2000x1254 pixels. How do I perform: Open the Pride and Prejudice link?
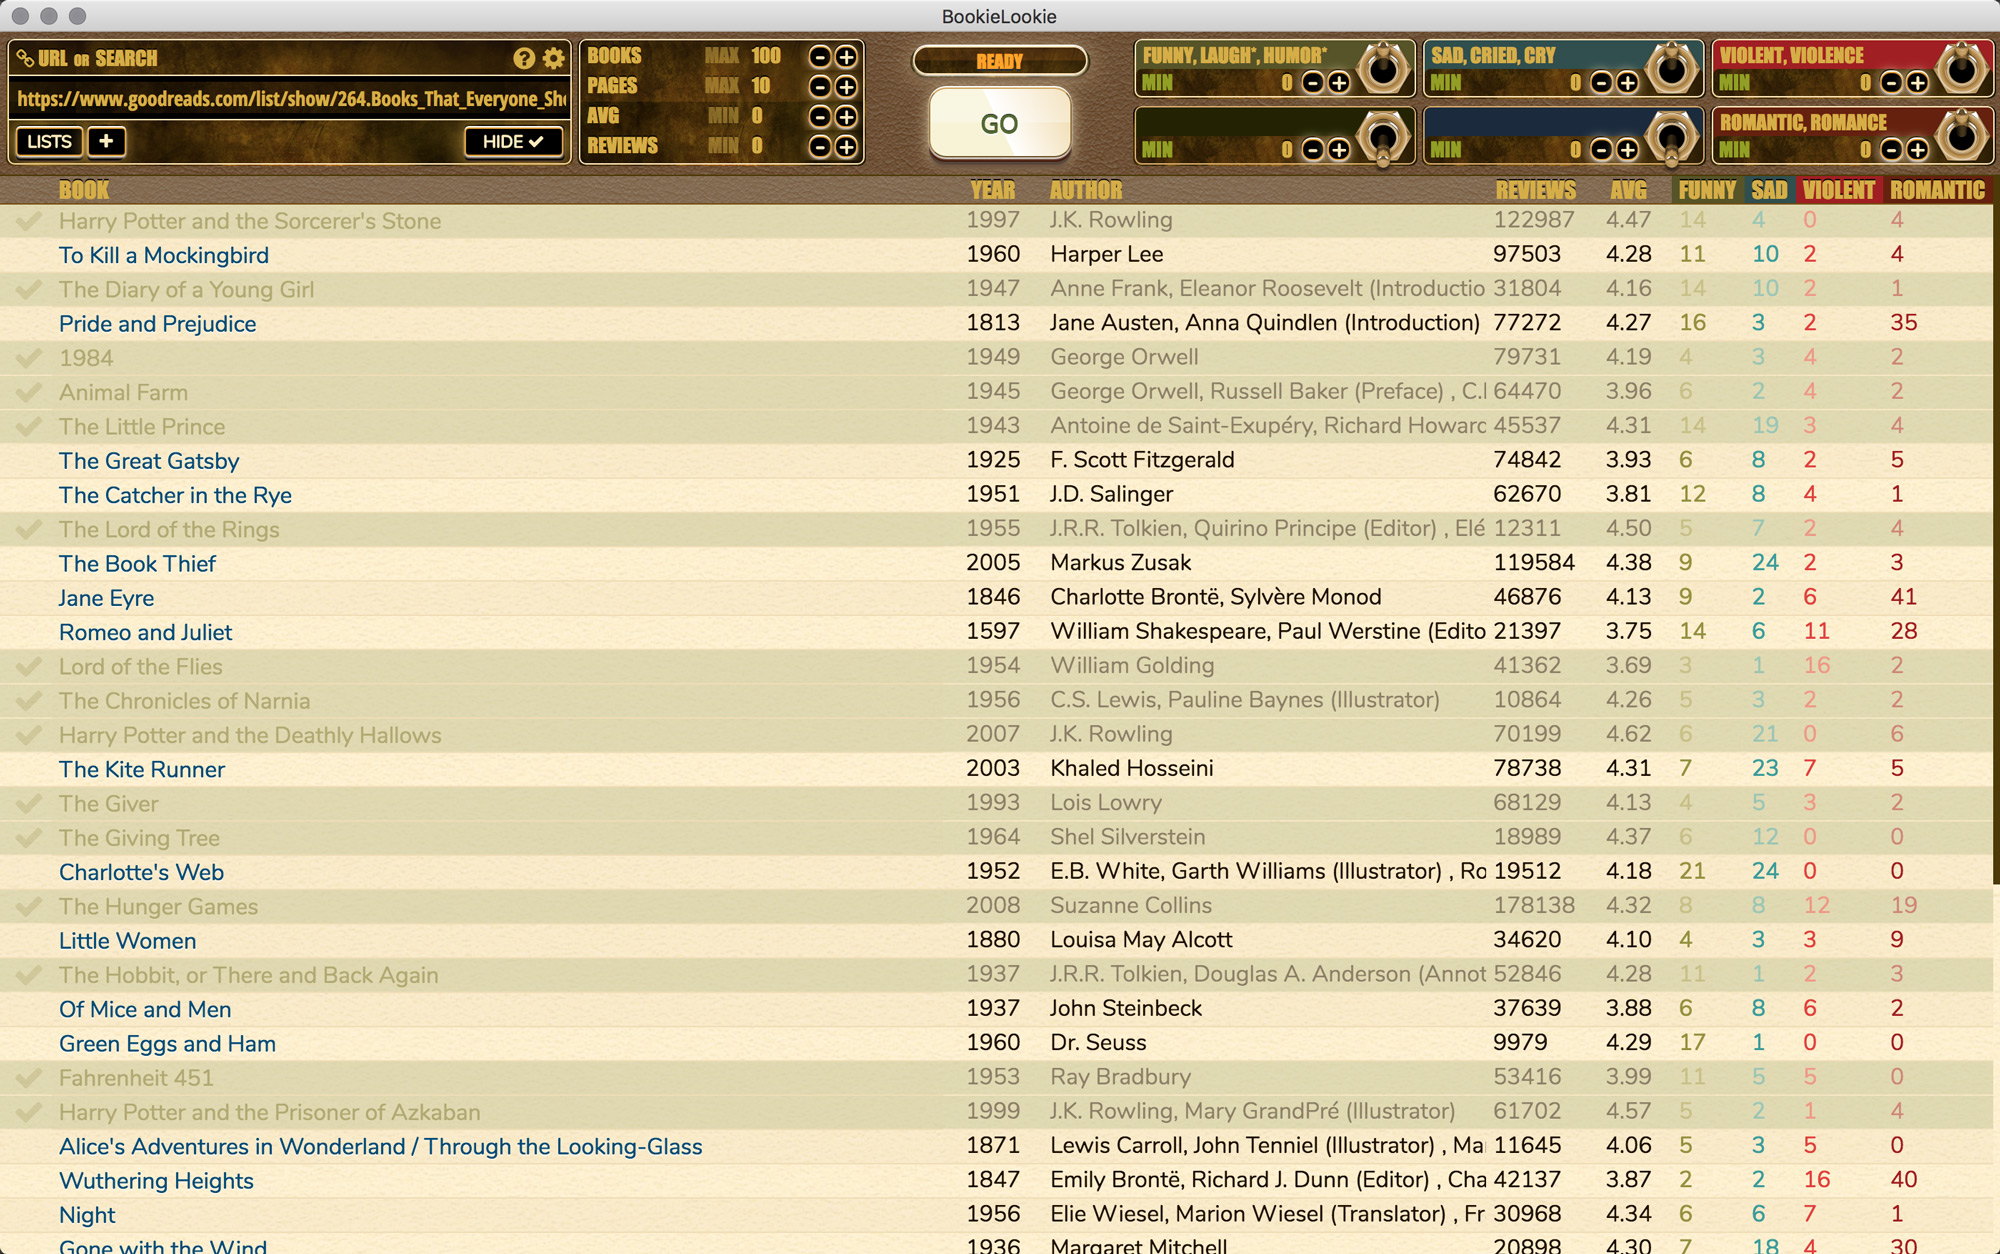(157, 324)
